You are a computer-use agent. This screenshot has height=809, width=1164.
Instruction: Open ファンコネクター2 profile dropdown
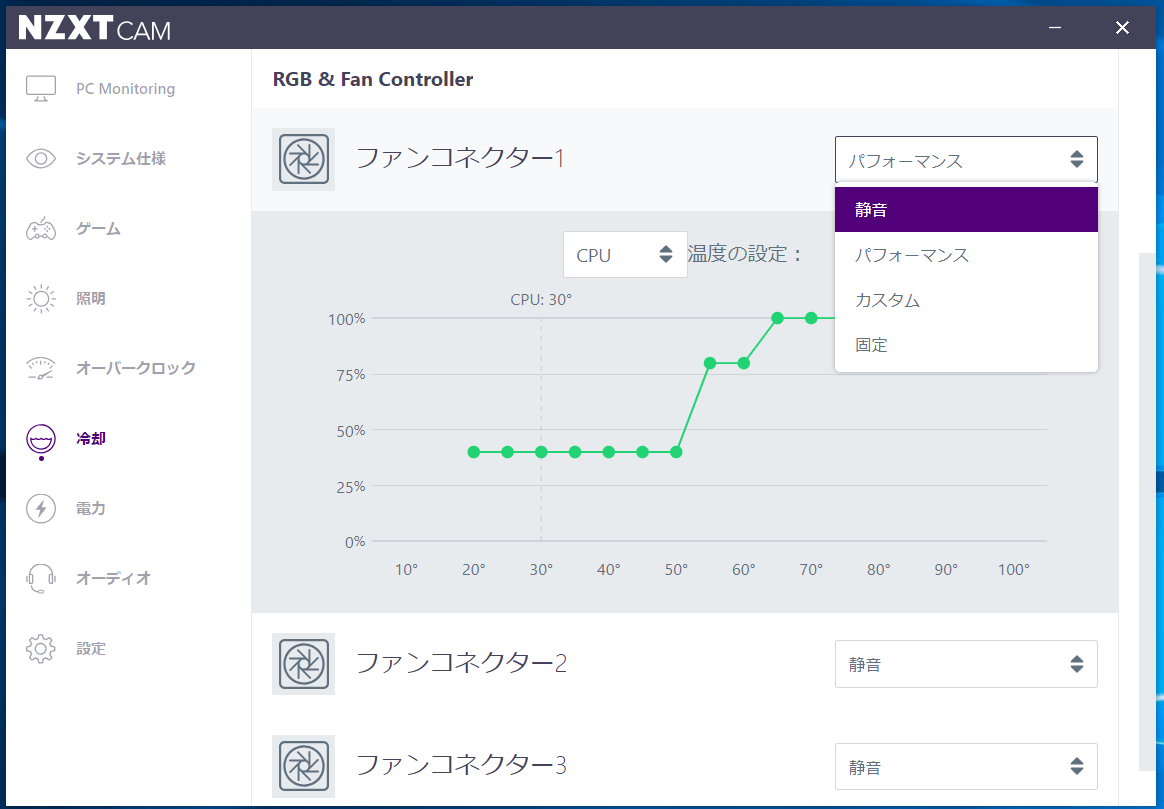click(x=966, y=664)
